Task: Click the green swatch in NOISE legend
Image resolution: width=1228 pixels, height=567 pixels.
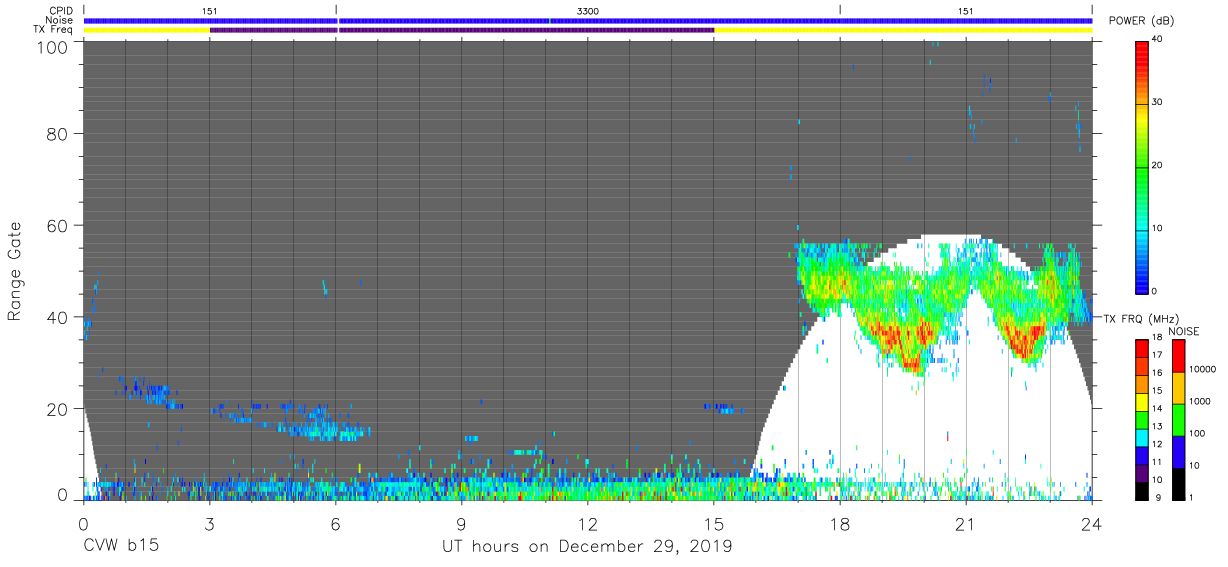Action: 1178,418
